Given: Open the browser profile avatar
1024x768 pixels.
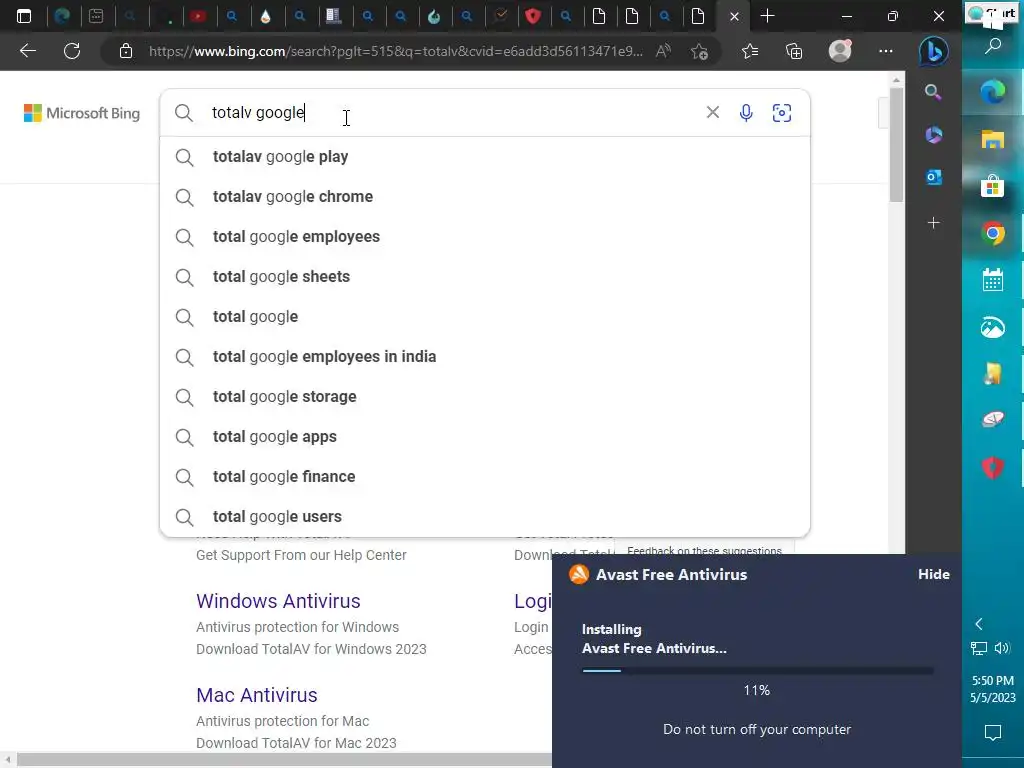Looking at the screenshot, I should (840, 51).
